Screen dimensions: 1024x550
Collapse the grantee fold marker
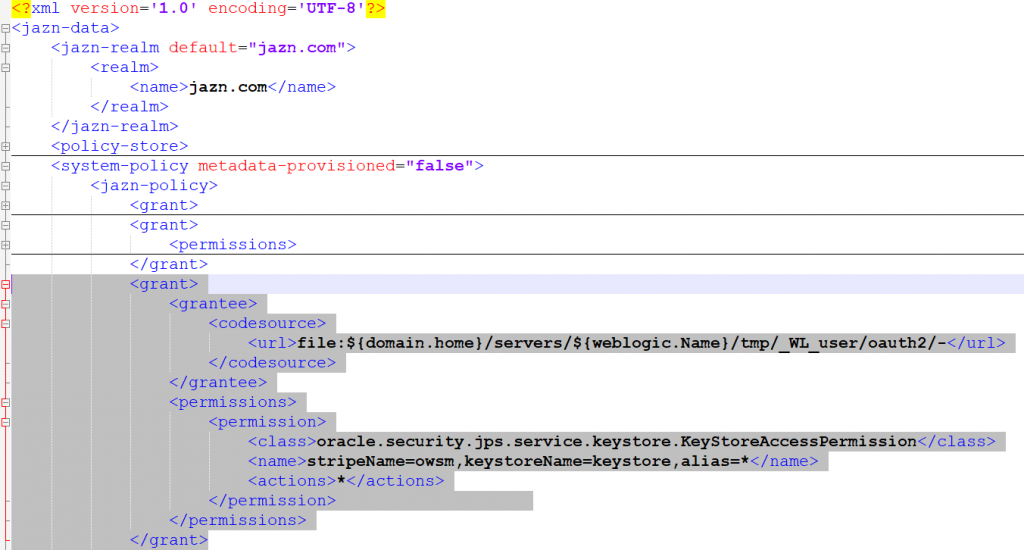click(5, 304)
